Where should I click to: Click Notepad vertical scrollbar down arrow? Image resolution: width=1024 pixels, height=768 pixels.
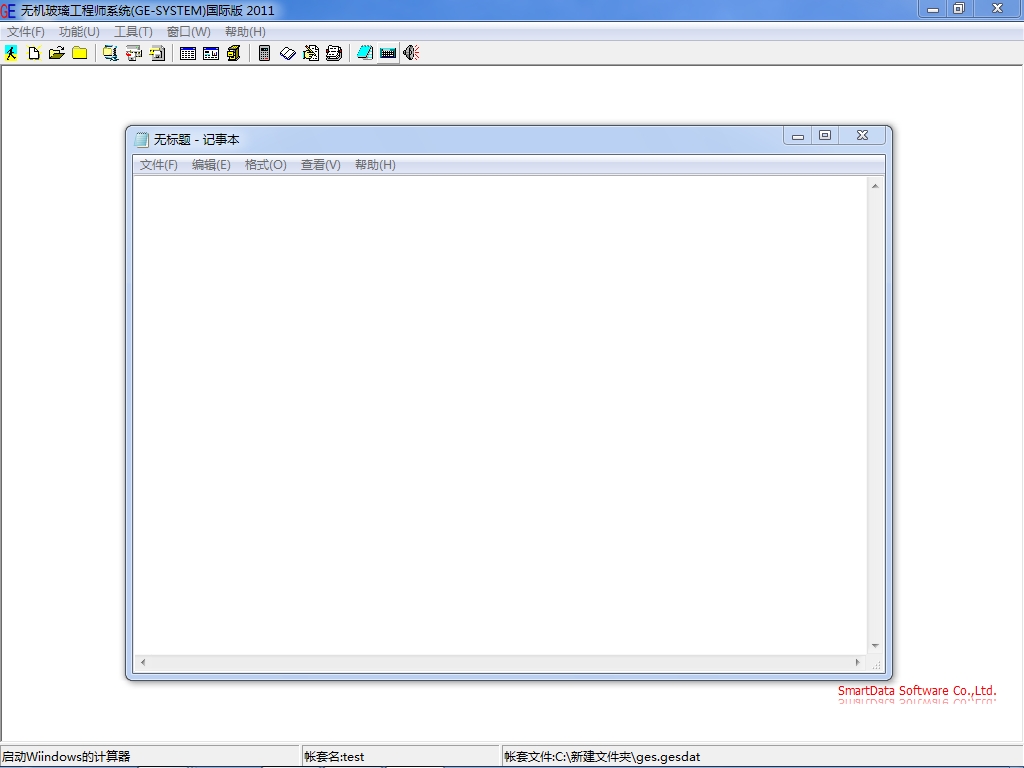(x=875, y=646)
